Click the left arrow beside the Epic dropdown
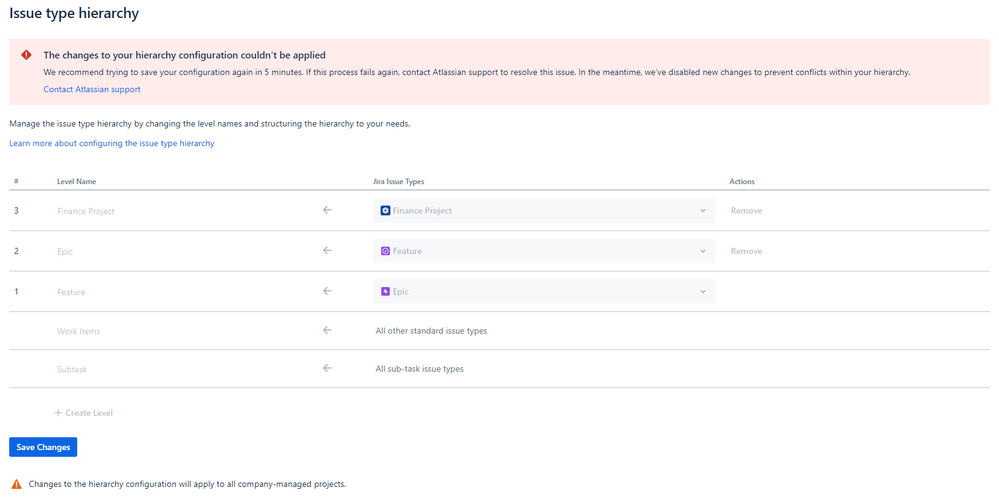 (327, 290)
